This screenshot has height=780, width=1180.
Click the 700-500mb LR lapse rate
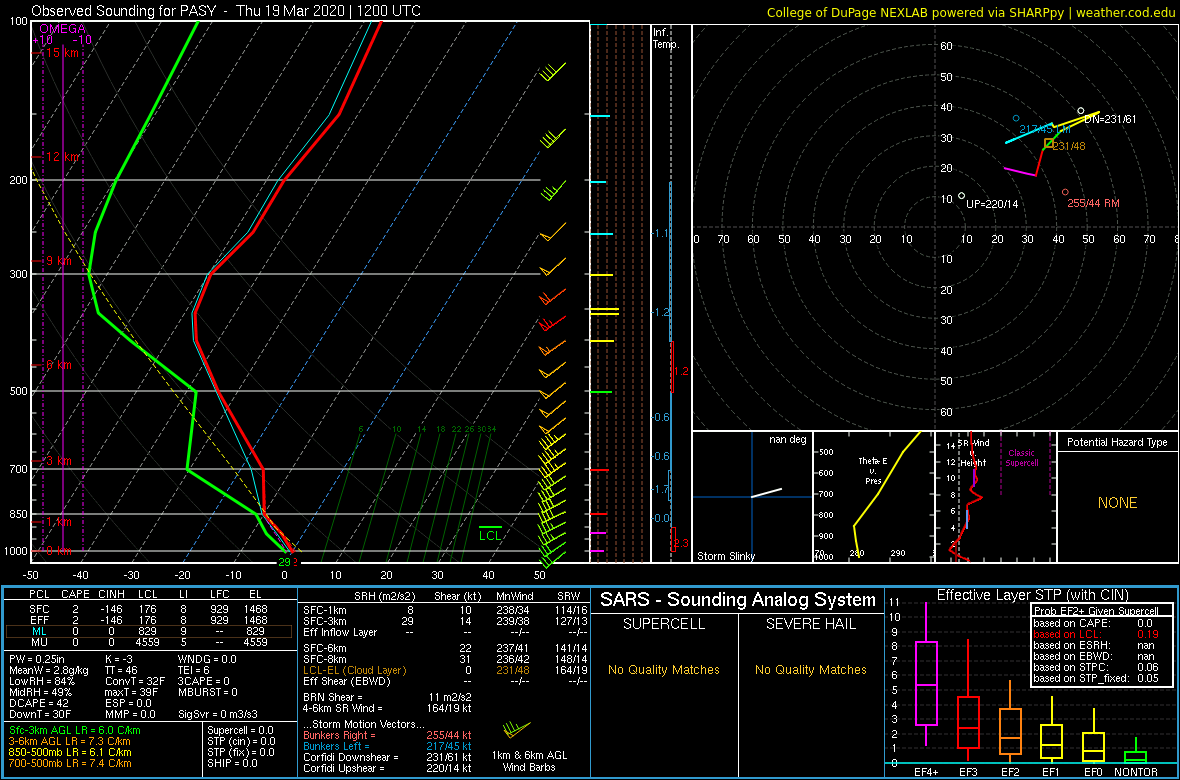[70, 762]
